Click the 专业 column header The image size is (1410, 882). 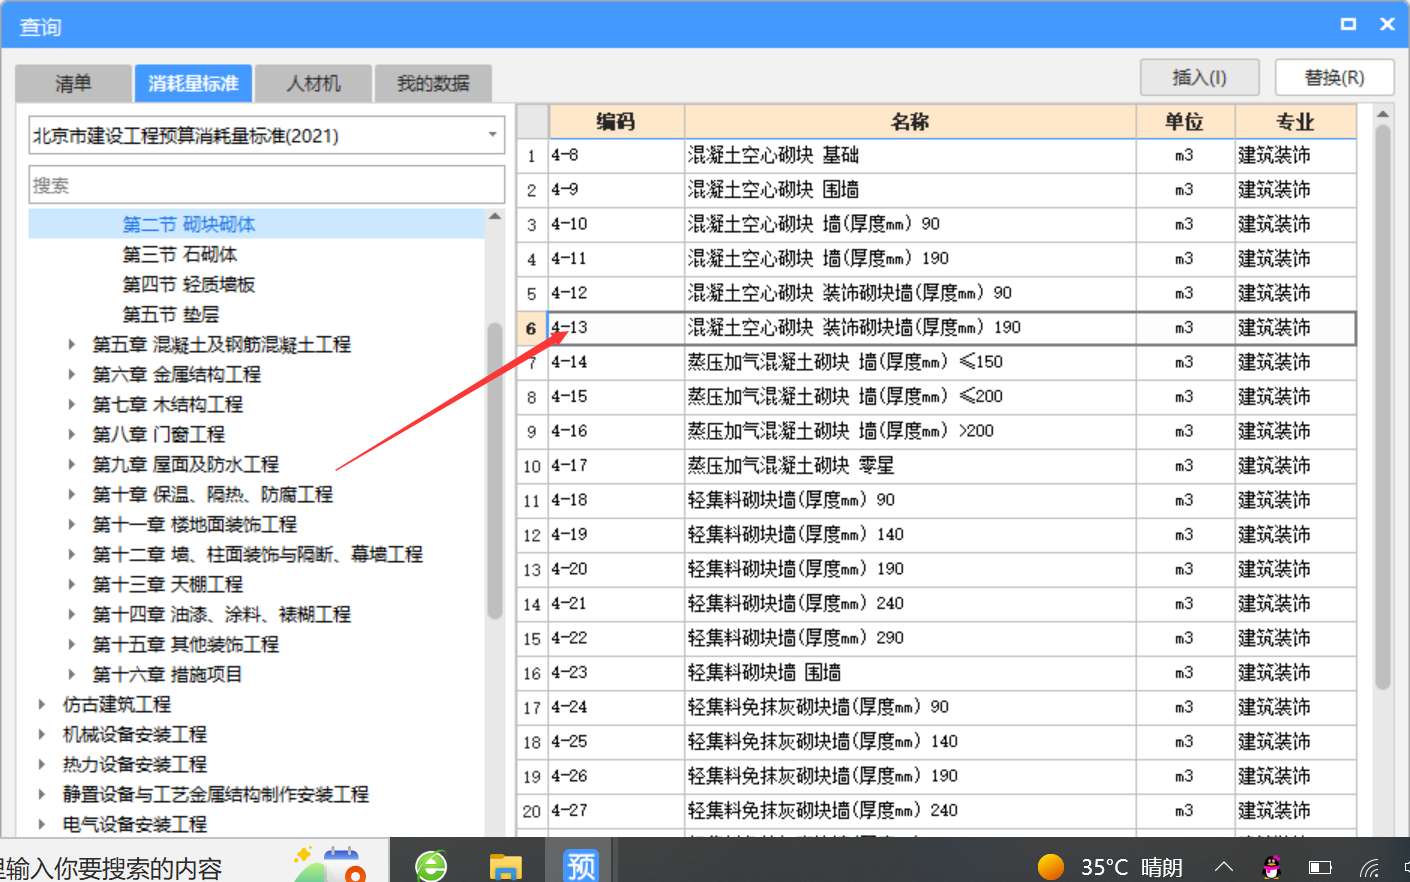(x=1295, y=121)
